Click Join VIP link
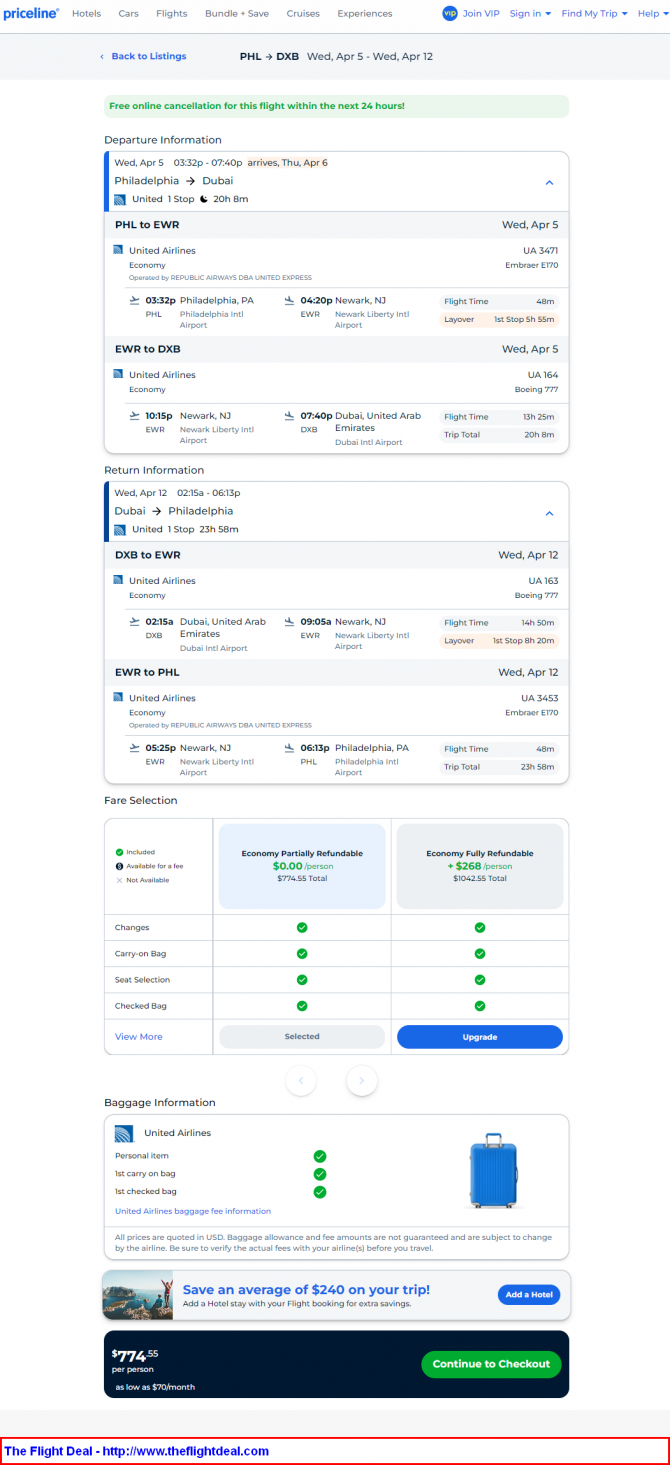 click(481, 14)
